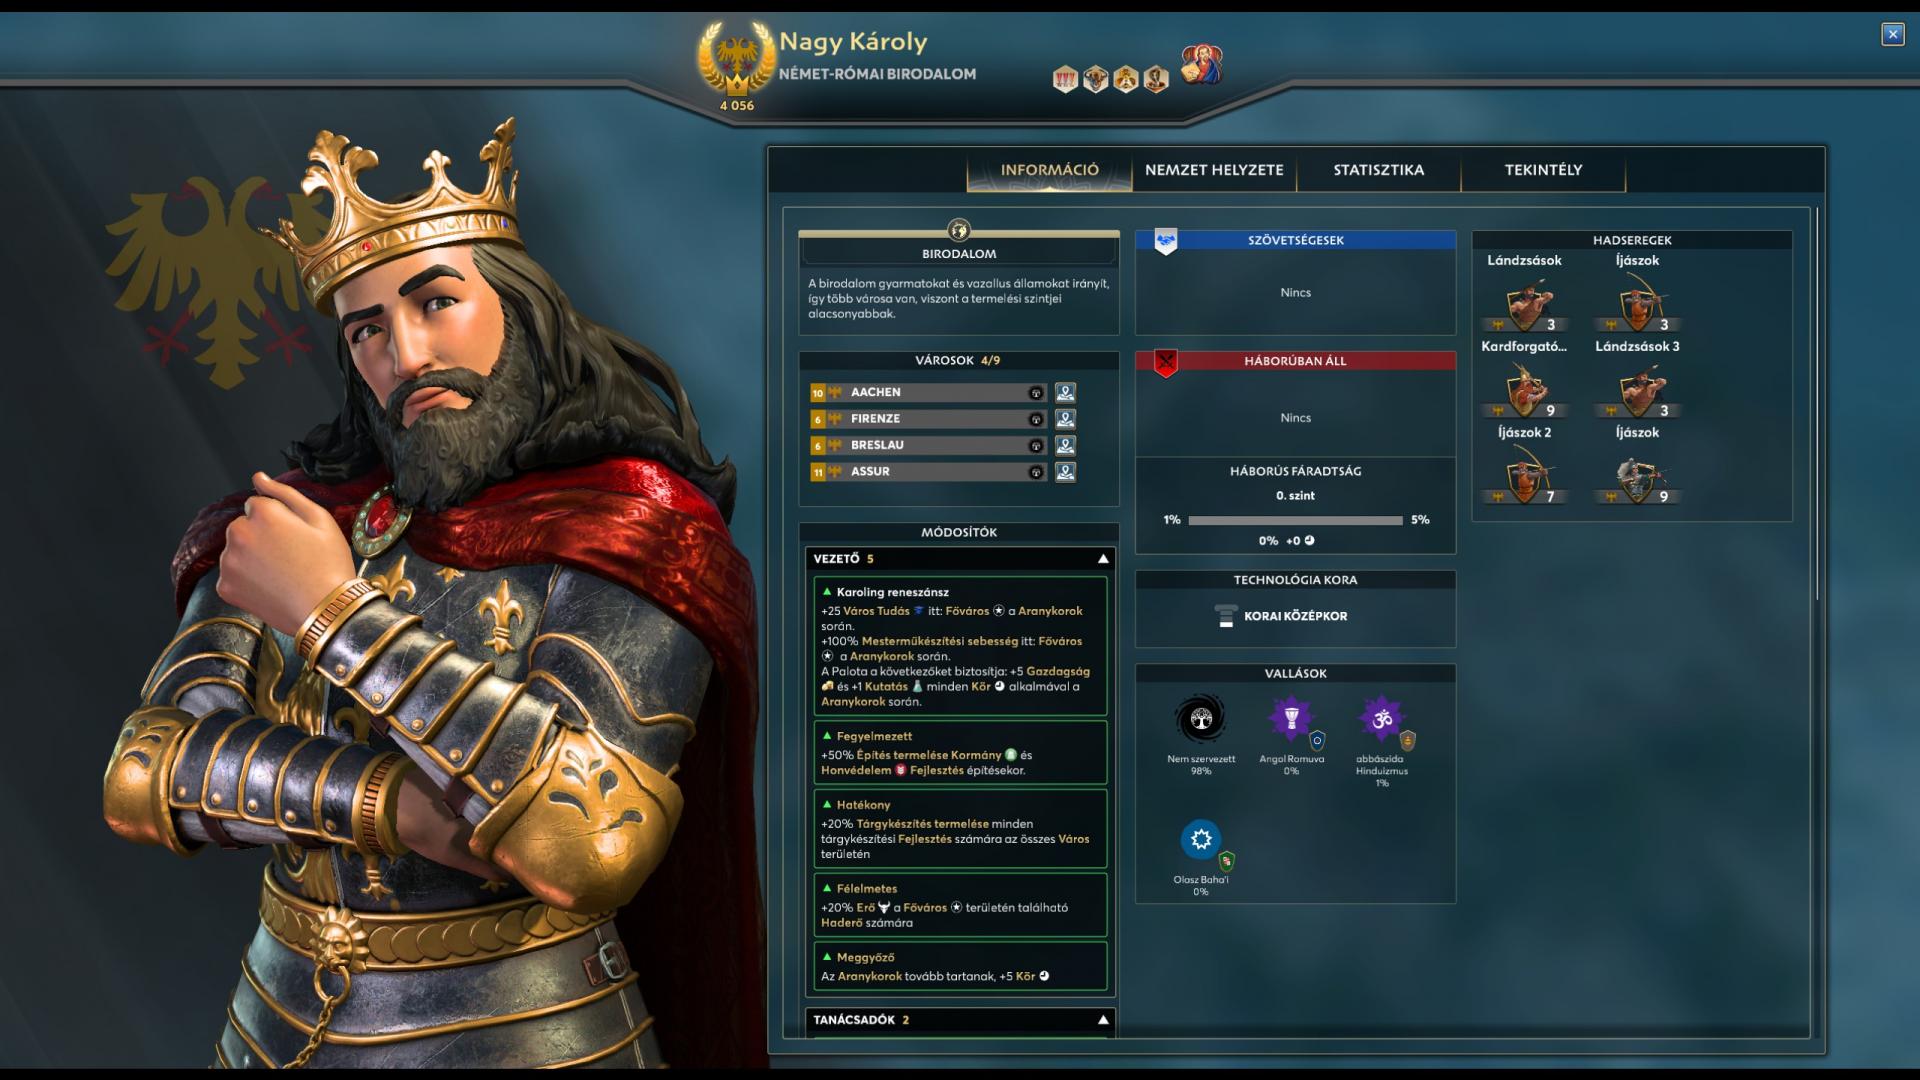Switch to the Nemzet Helyzete tab
The width and height of the screenshot is (1920, 1080).
pyautogui.click(x=1214, y=170)
